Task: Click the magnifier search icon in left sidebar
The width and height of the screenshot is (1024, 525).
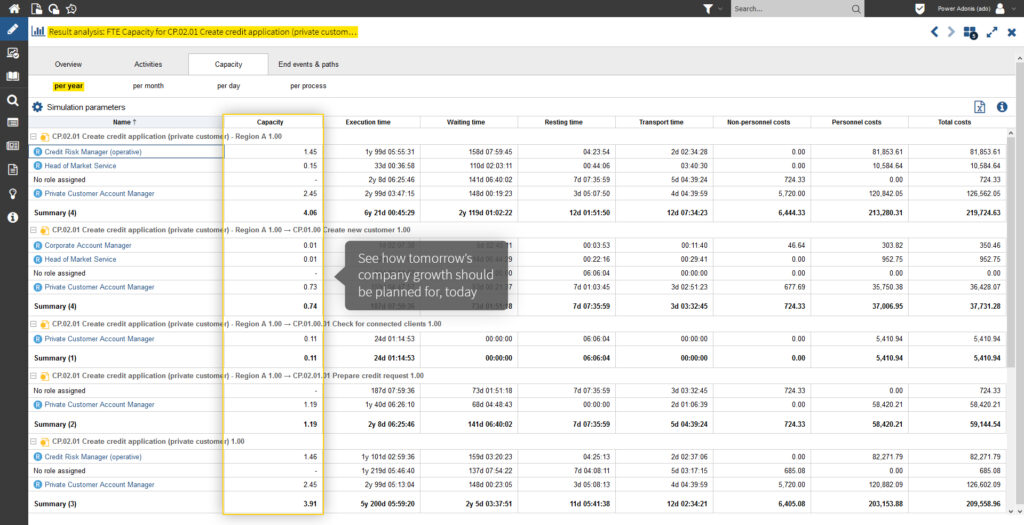Action: click(13, 100)
